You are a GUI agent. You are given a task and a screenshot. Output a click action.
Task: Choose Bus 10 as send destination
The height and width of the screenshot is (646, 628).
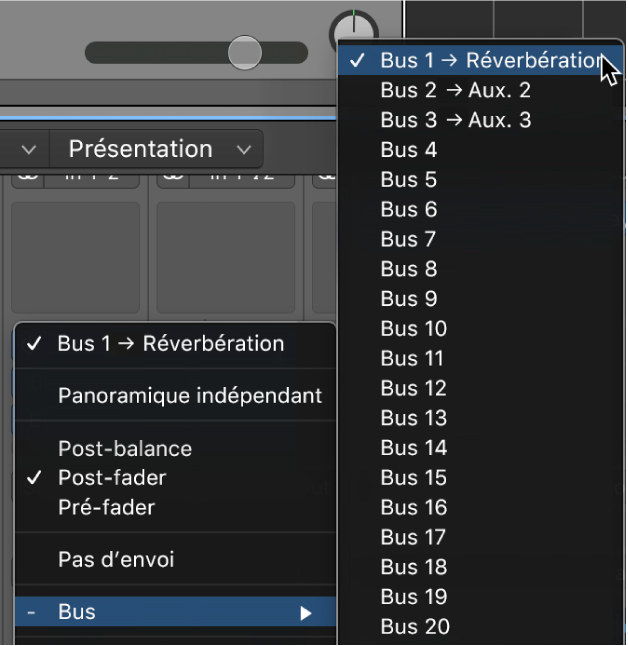coord(413,328)
